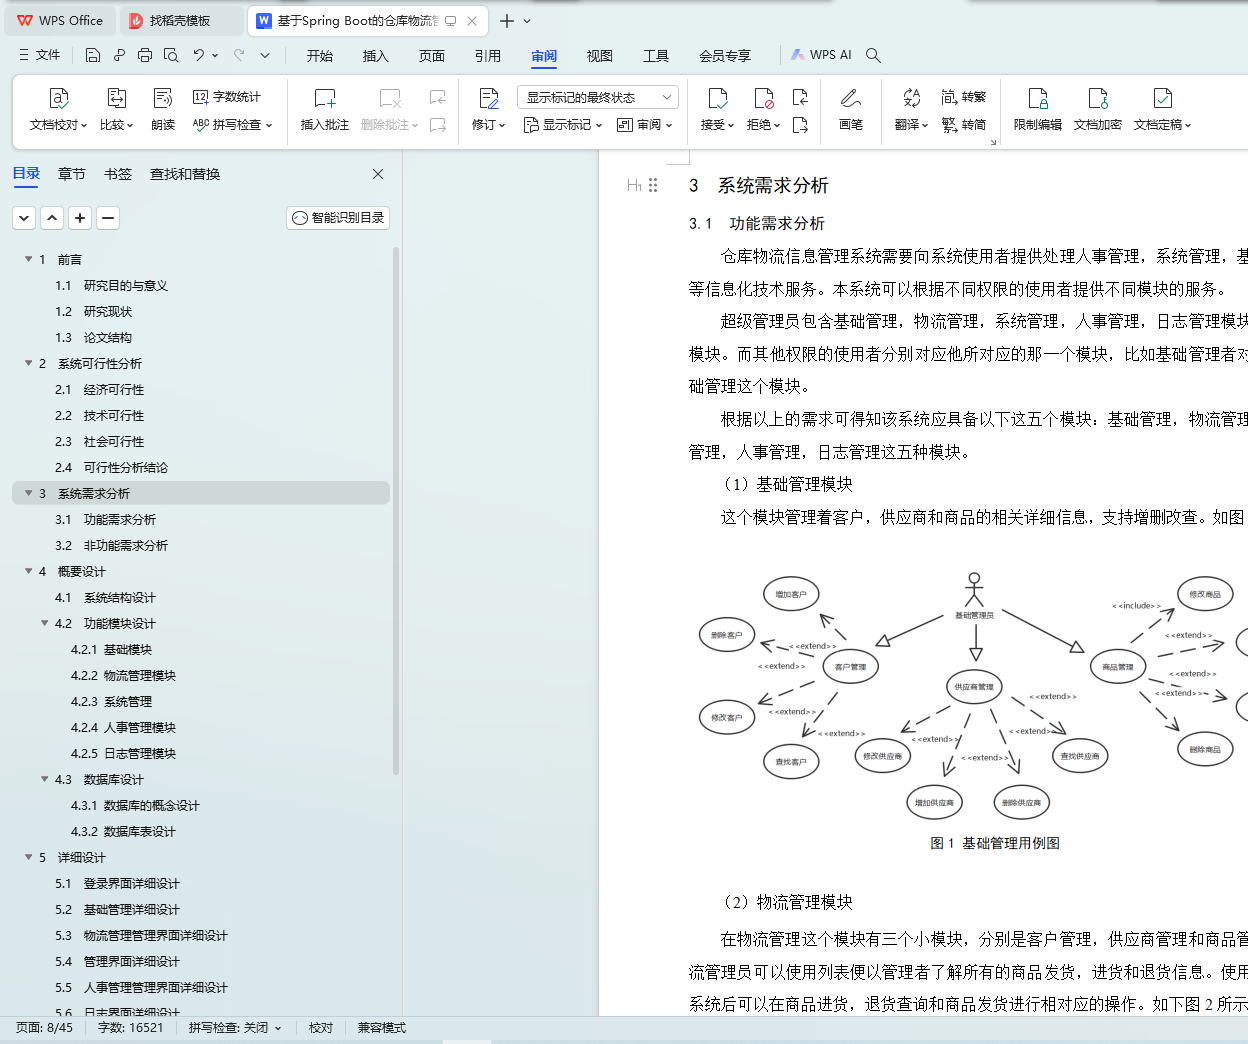Switch to the 找稻壳模板 tab
Screen dimensions: 1248x1044
coord(180,20)
